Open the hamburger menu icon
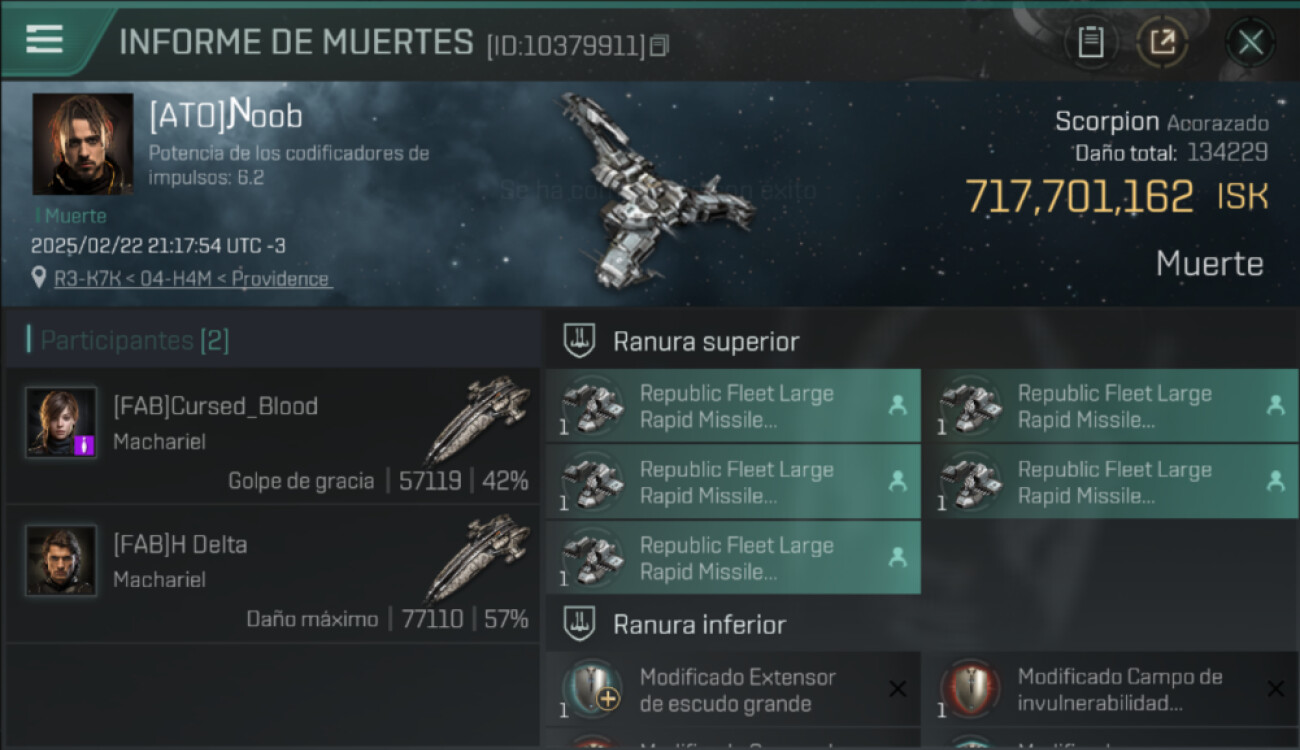The image size is (1300, 750). click(x=44, y=40)
